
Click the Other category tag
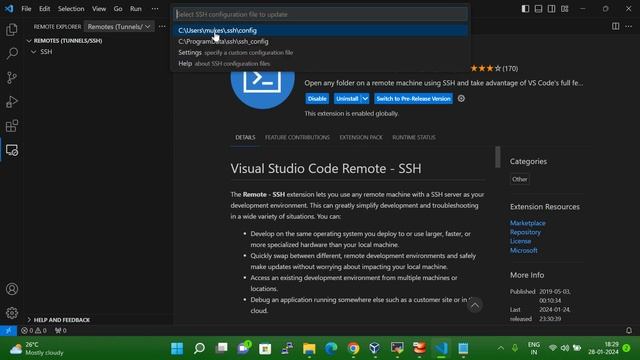pos(520,179)
